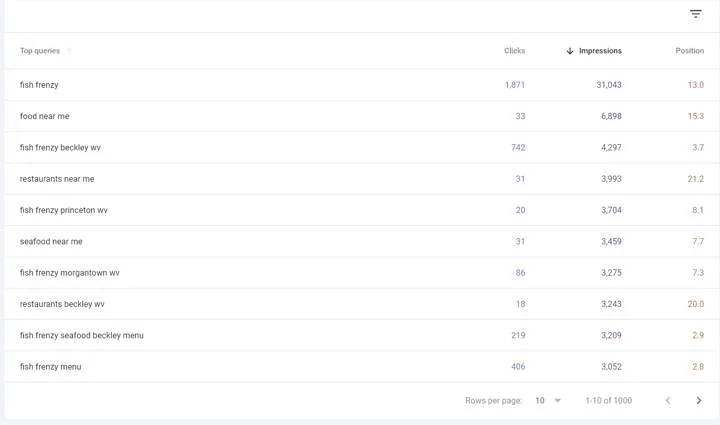The height and width of the screenshot is (425, 720).
Task: Sort by Clicks column header
Action: pos(514,51)
